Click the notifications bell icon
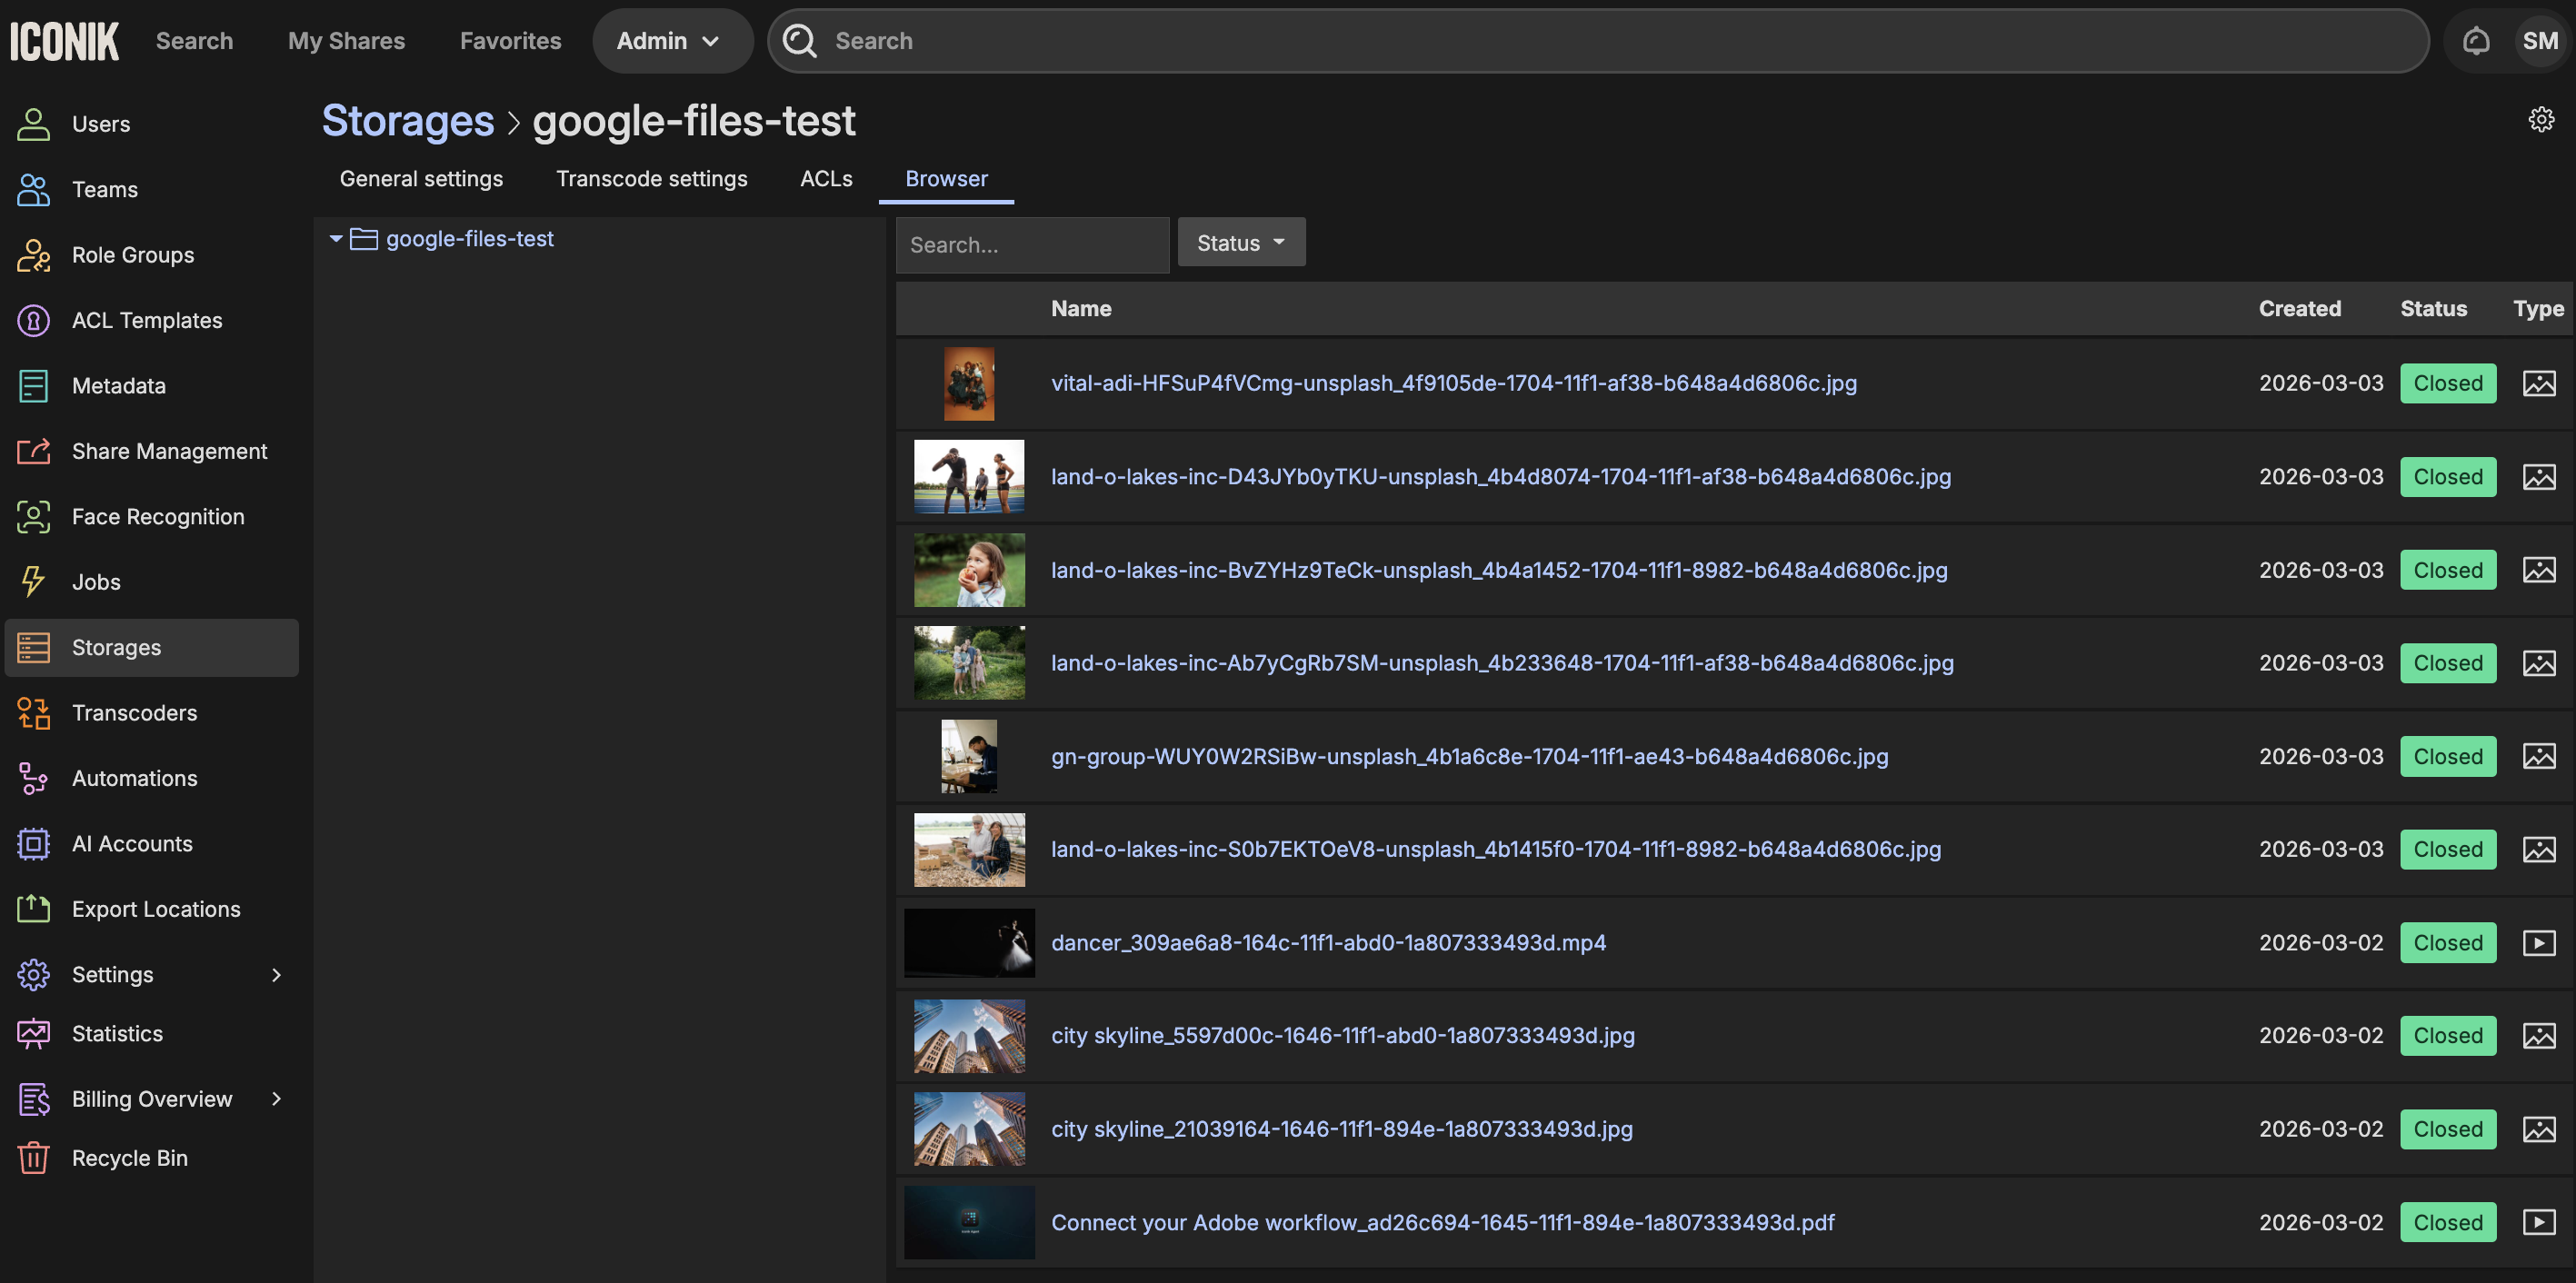 point(2475,41)
